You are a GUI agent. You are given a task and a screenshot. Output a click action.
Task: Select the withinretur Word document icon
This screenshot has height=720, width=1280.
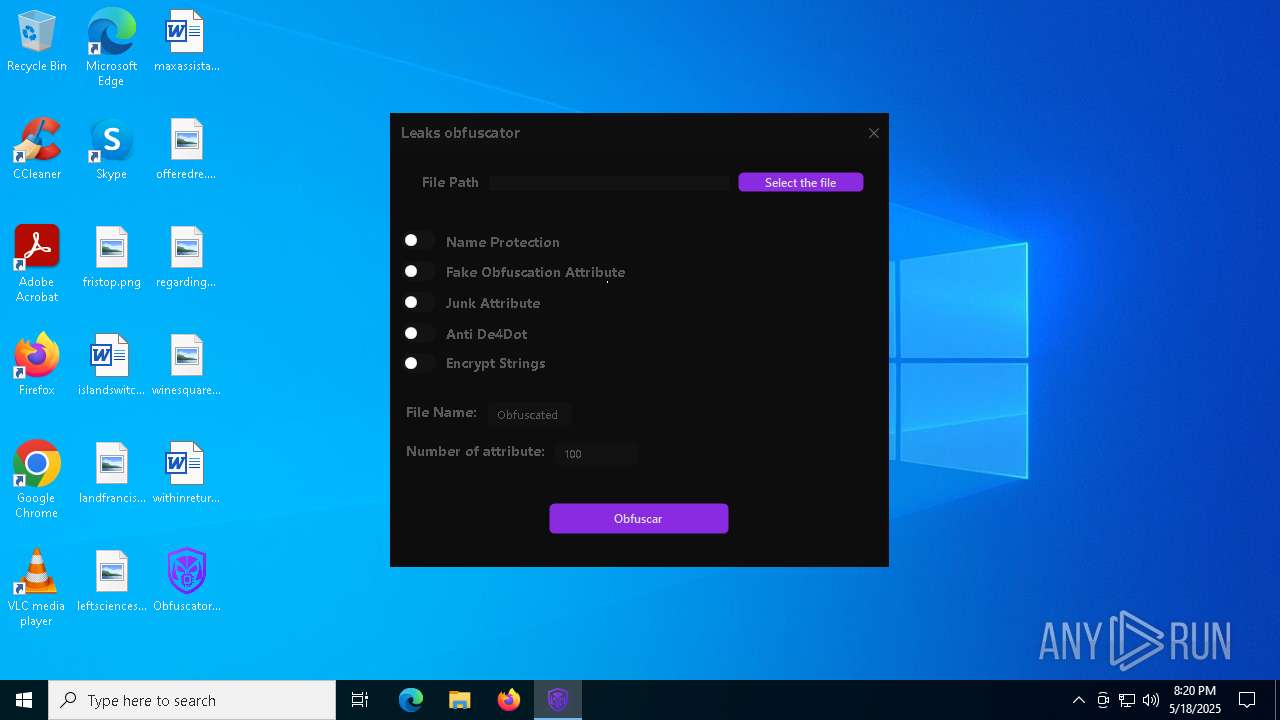pyautogui.click(x=186, y=474)
